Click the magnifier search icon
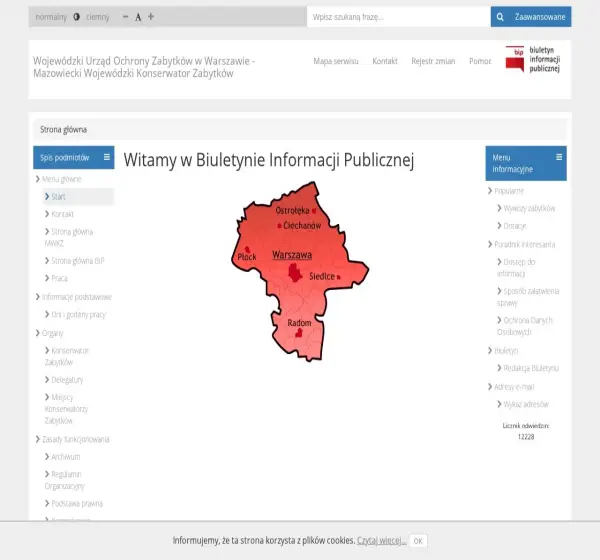The width and height of the screenshot is (600, 560). click(x=500, y=17)
